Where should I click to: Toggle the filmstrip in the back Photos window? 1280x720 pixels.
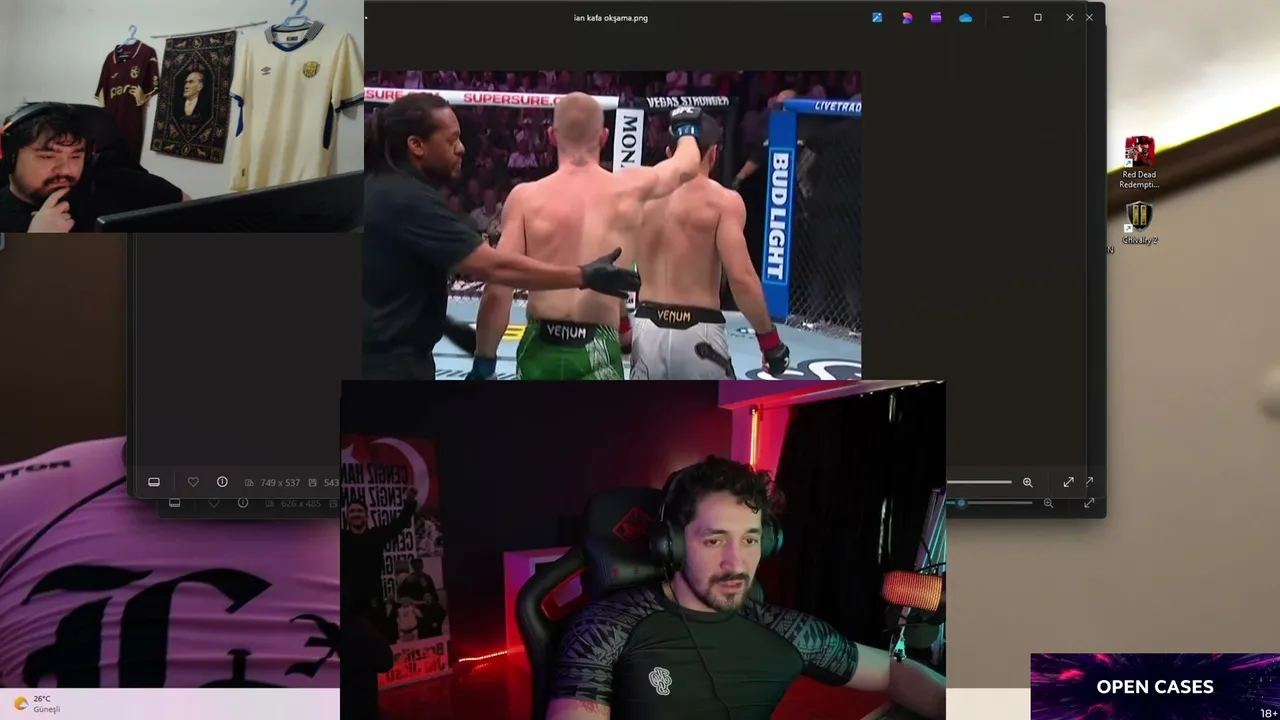(x=175, y=503)
